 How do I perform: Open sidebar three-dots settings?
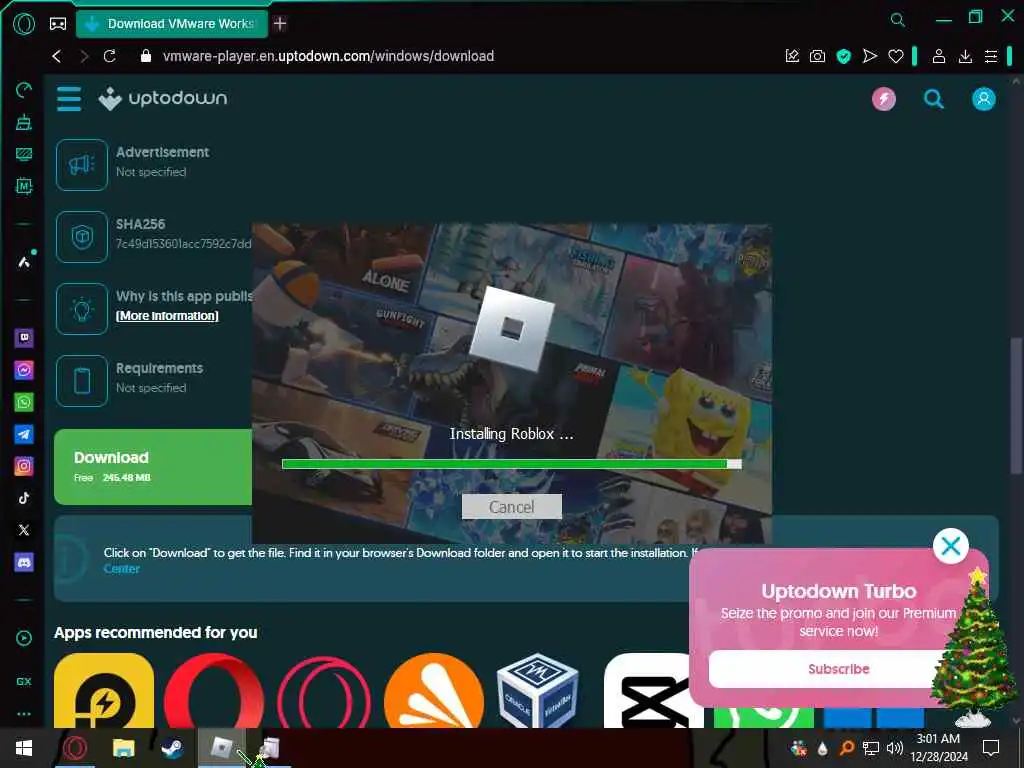[x=24, y=714]
